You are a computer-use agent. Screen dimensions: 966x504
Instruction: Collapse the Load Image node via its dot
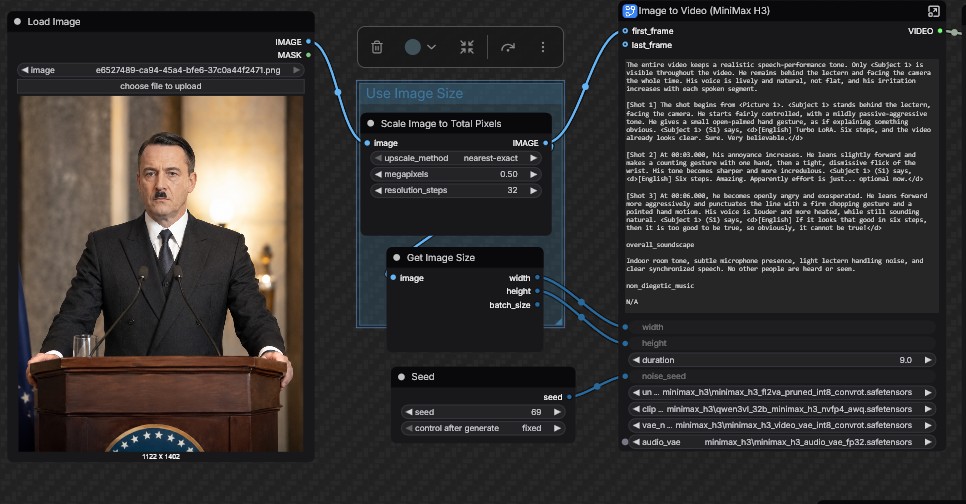pyautogui.click(x=17, y=22)
